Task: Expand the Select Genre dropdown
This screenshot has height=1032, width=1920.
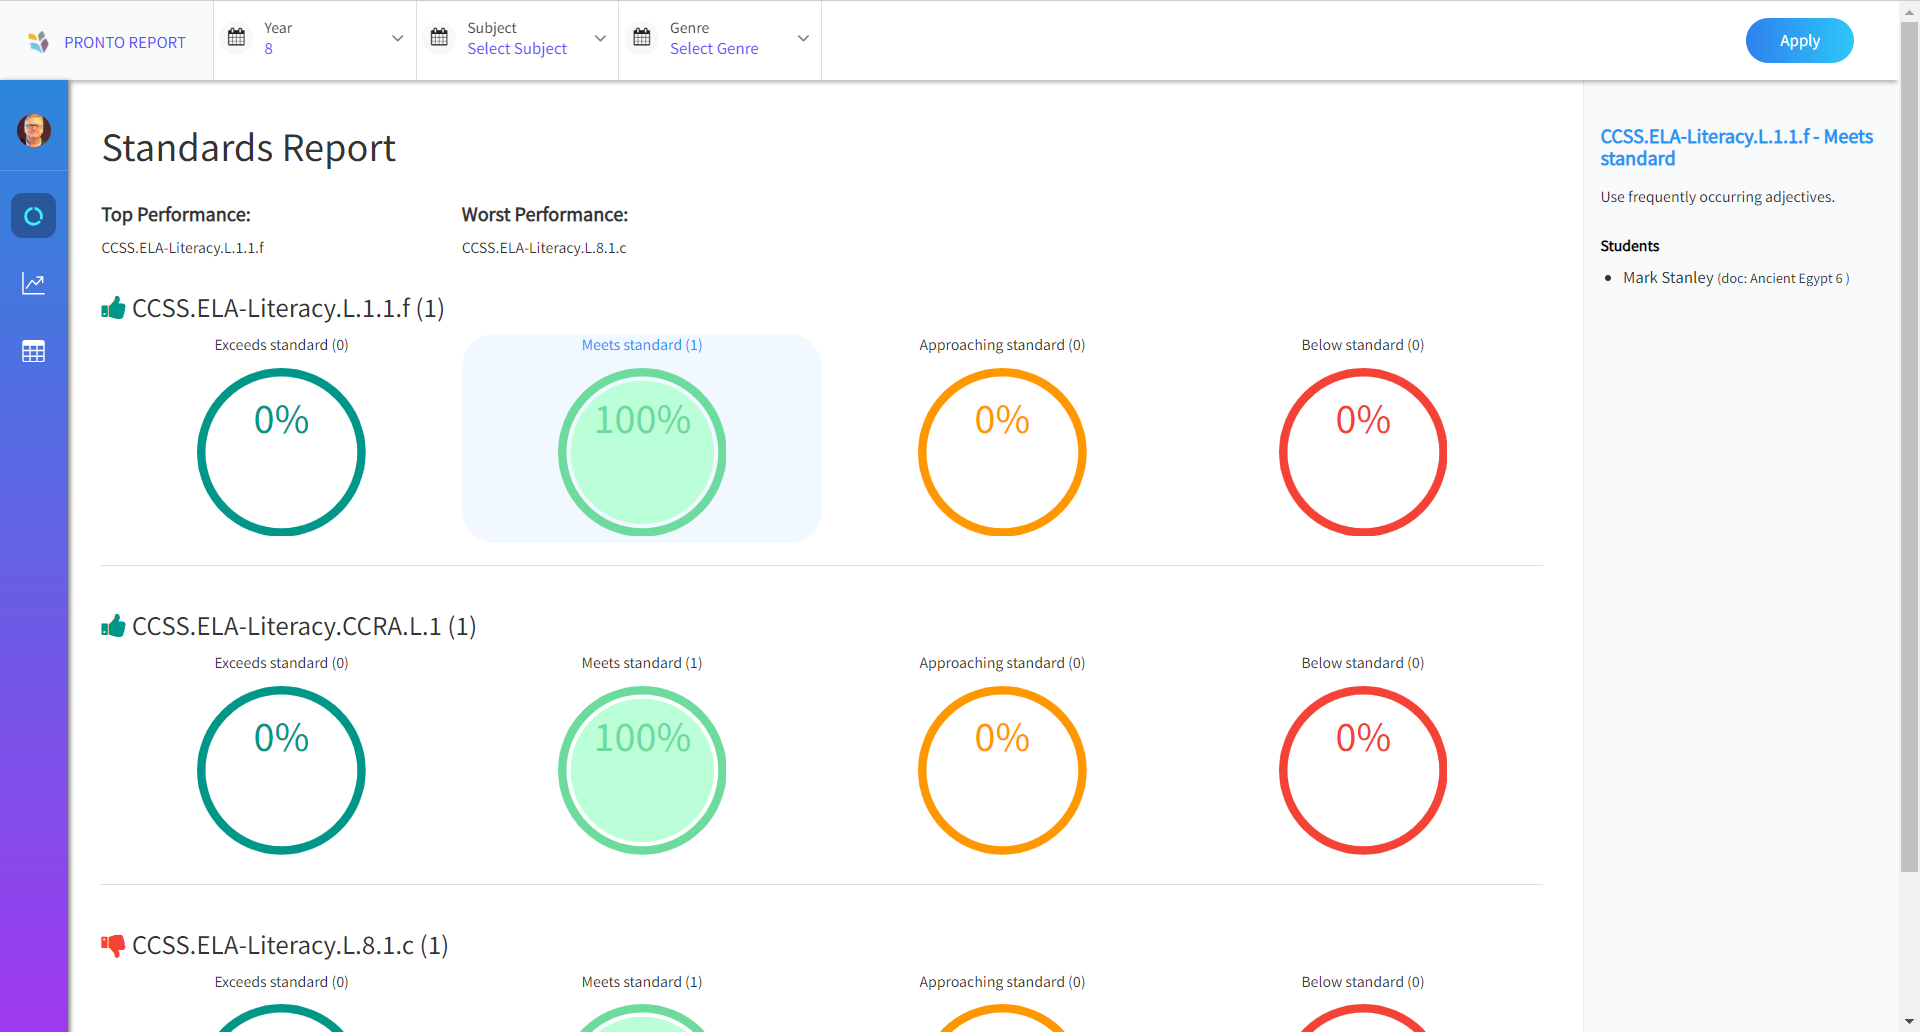Action: [x=803, y=39]
